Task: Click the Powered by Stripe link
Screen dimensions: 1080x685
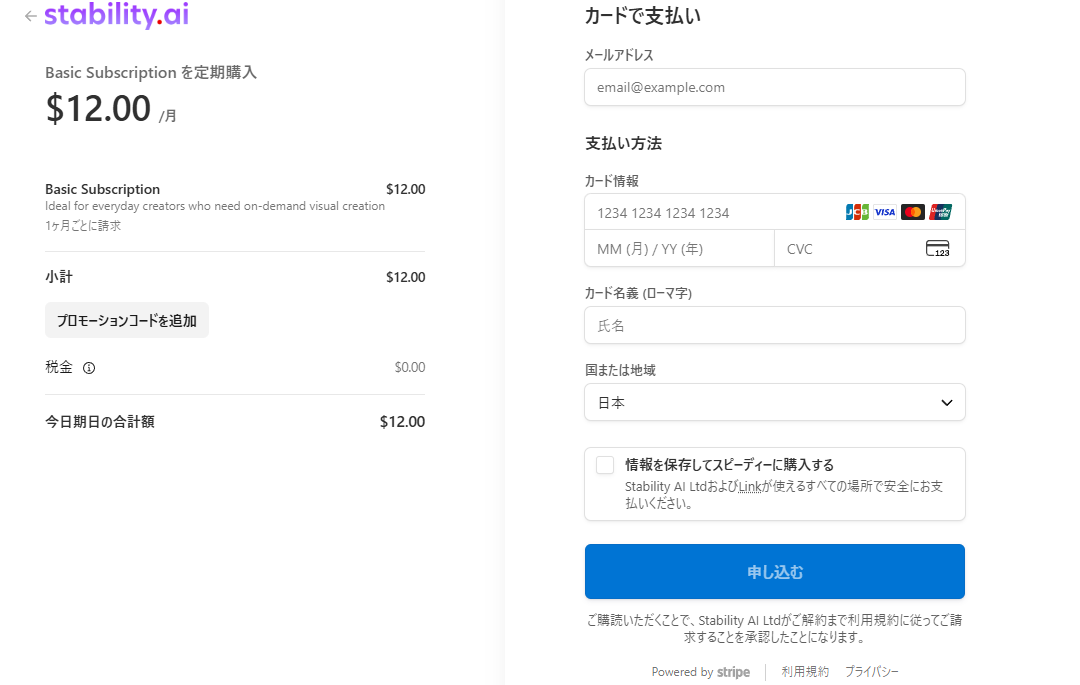Action: pos(700,672)
